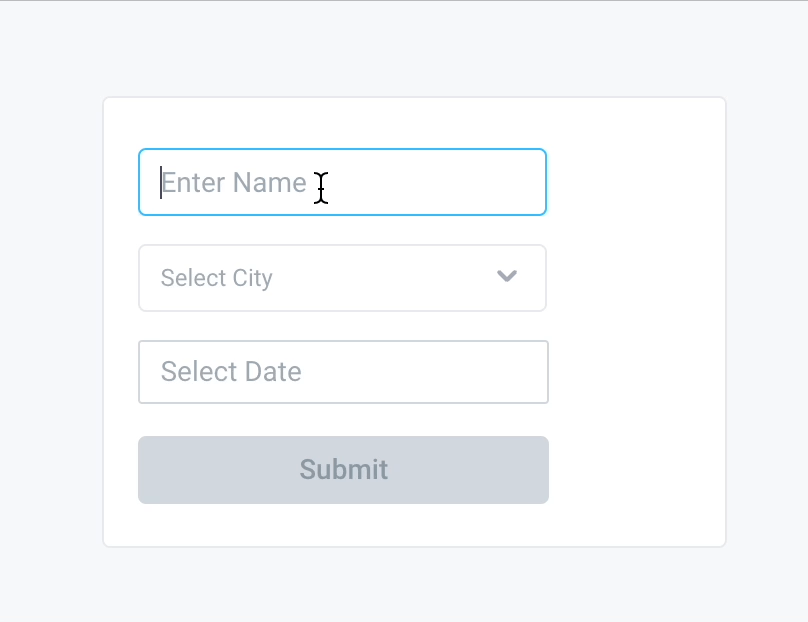Click the chevron on the city selector
Screen dimensions: 808x622
506,277
